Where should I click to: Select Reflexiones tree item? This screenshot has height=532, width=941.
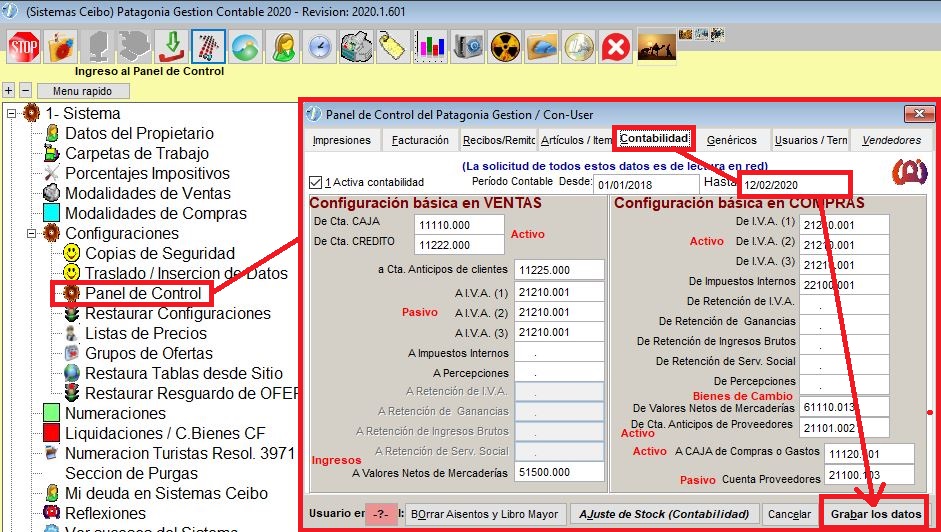coord(105,513)
